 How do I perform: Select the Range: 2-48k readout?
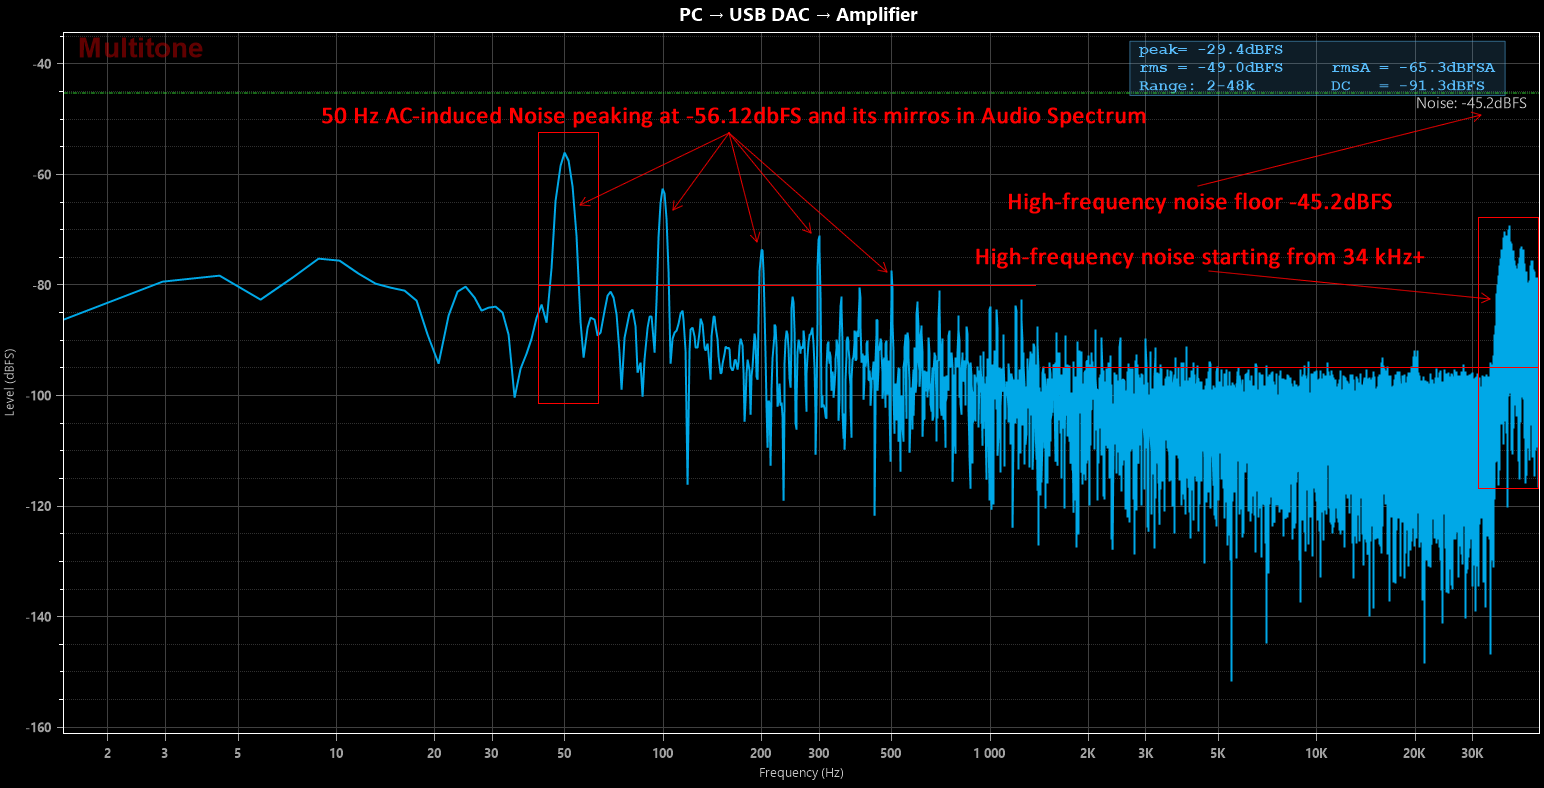click(x=1196, y=86)
